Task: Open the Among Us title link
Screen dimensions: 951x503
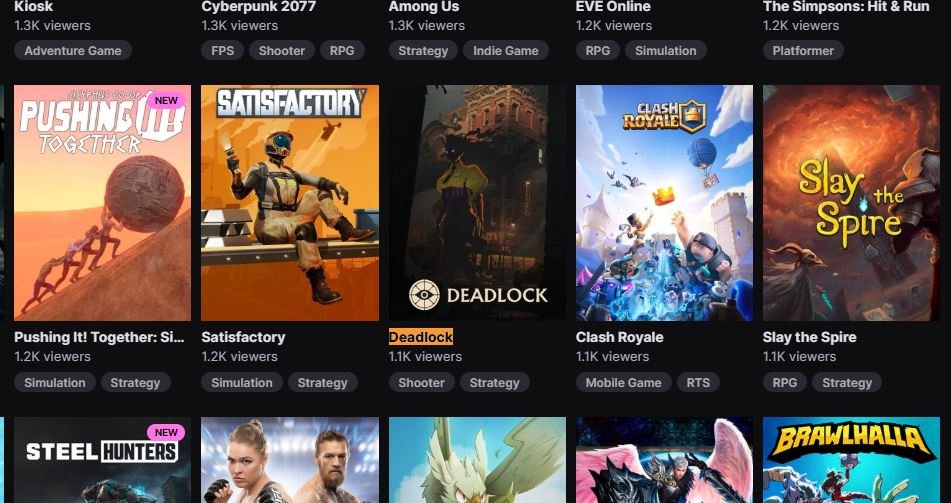Action: point(424,7)
